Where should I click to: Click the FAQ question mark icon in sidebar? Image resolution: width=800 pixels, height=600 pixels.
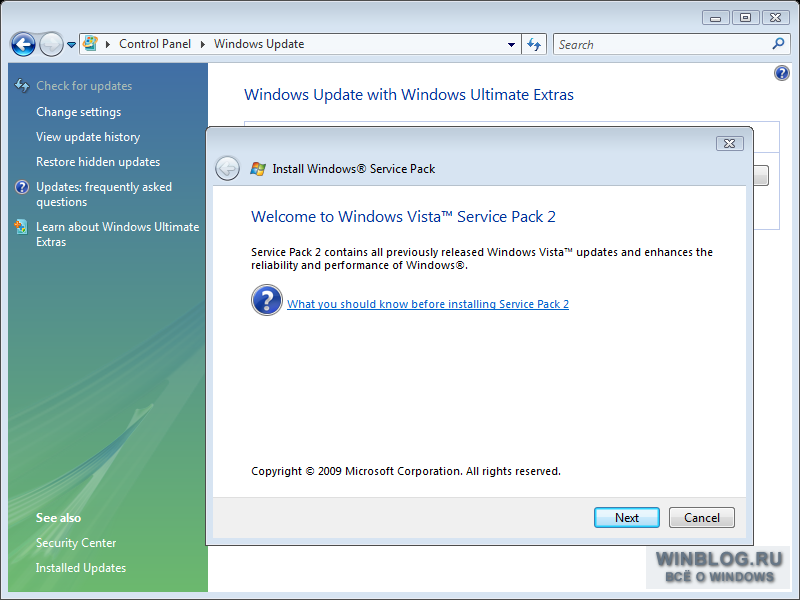click(22, 187)
